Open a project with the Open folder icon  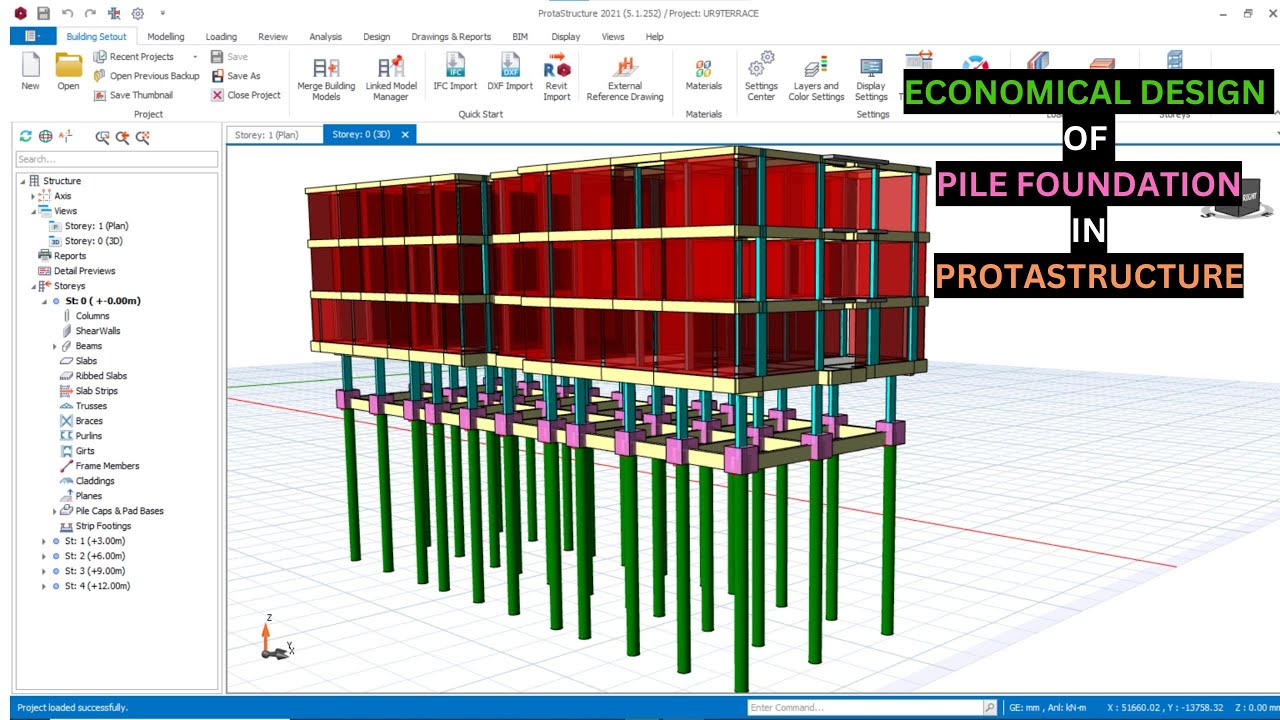(68, 71)
